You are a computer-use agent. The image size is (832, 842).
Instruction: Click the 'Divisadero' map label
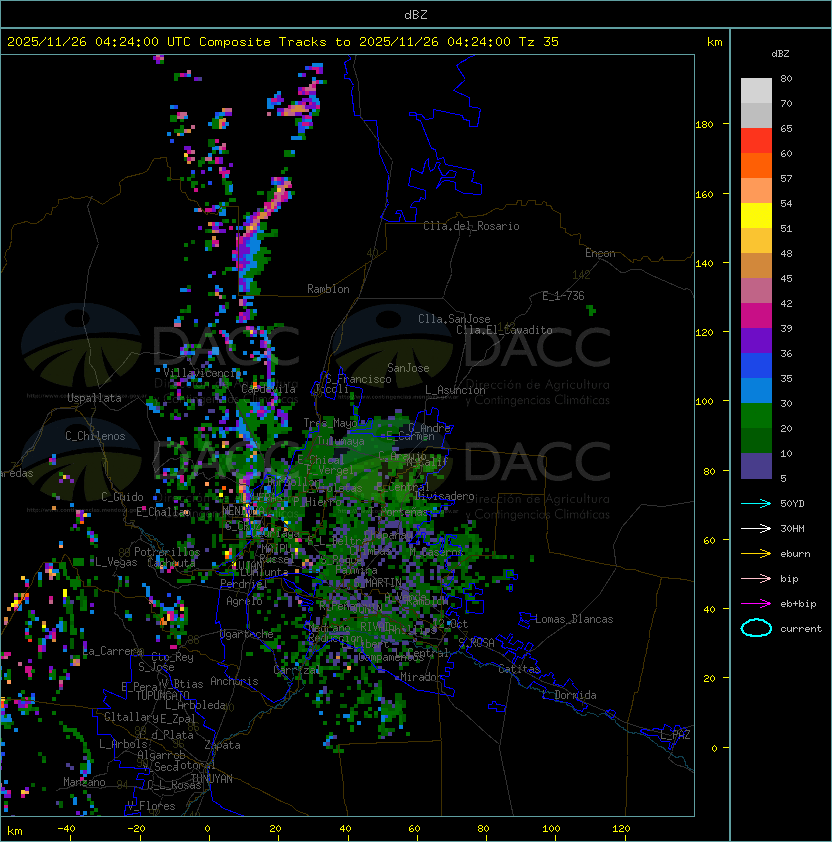click(445, 496)
